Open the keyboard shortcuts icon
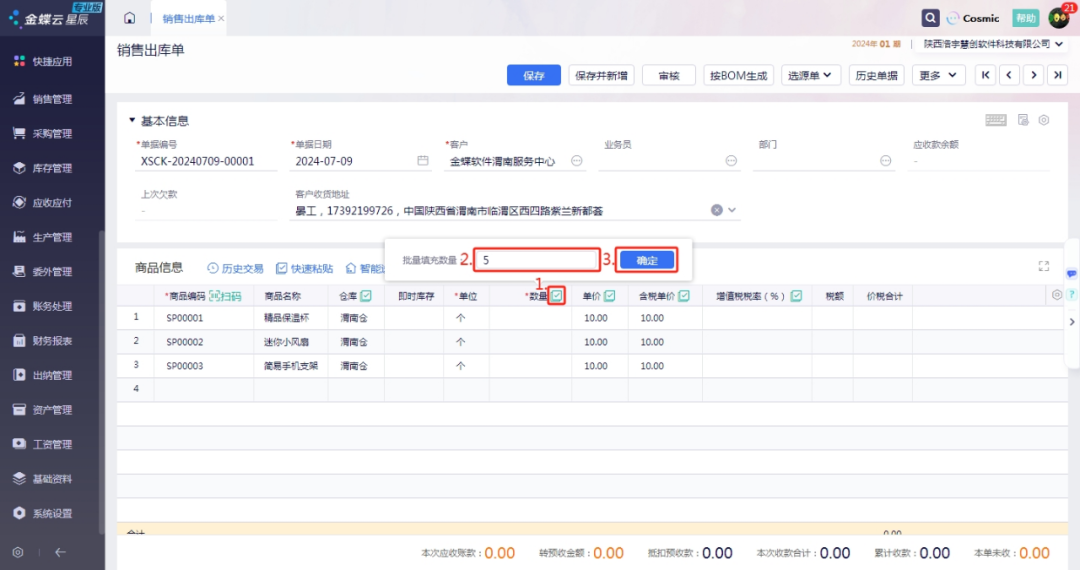Image resolution: width=1080 pixels, height=570 pixels. click(995, 120)
